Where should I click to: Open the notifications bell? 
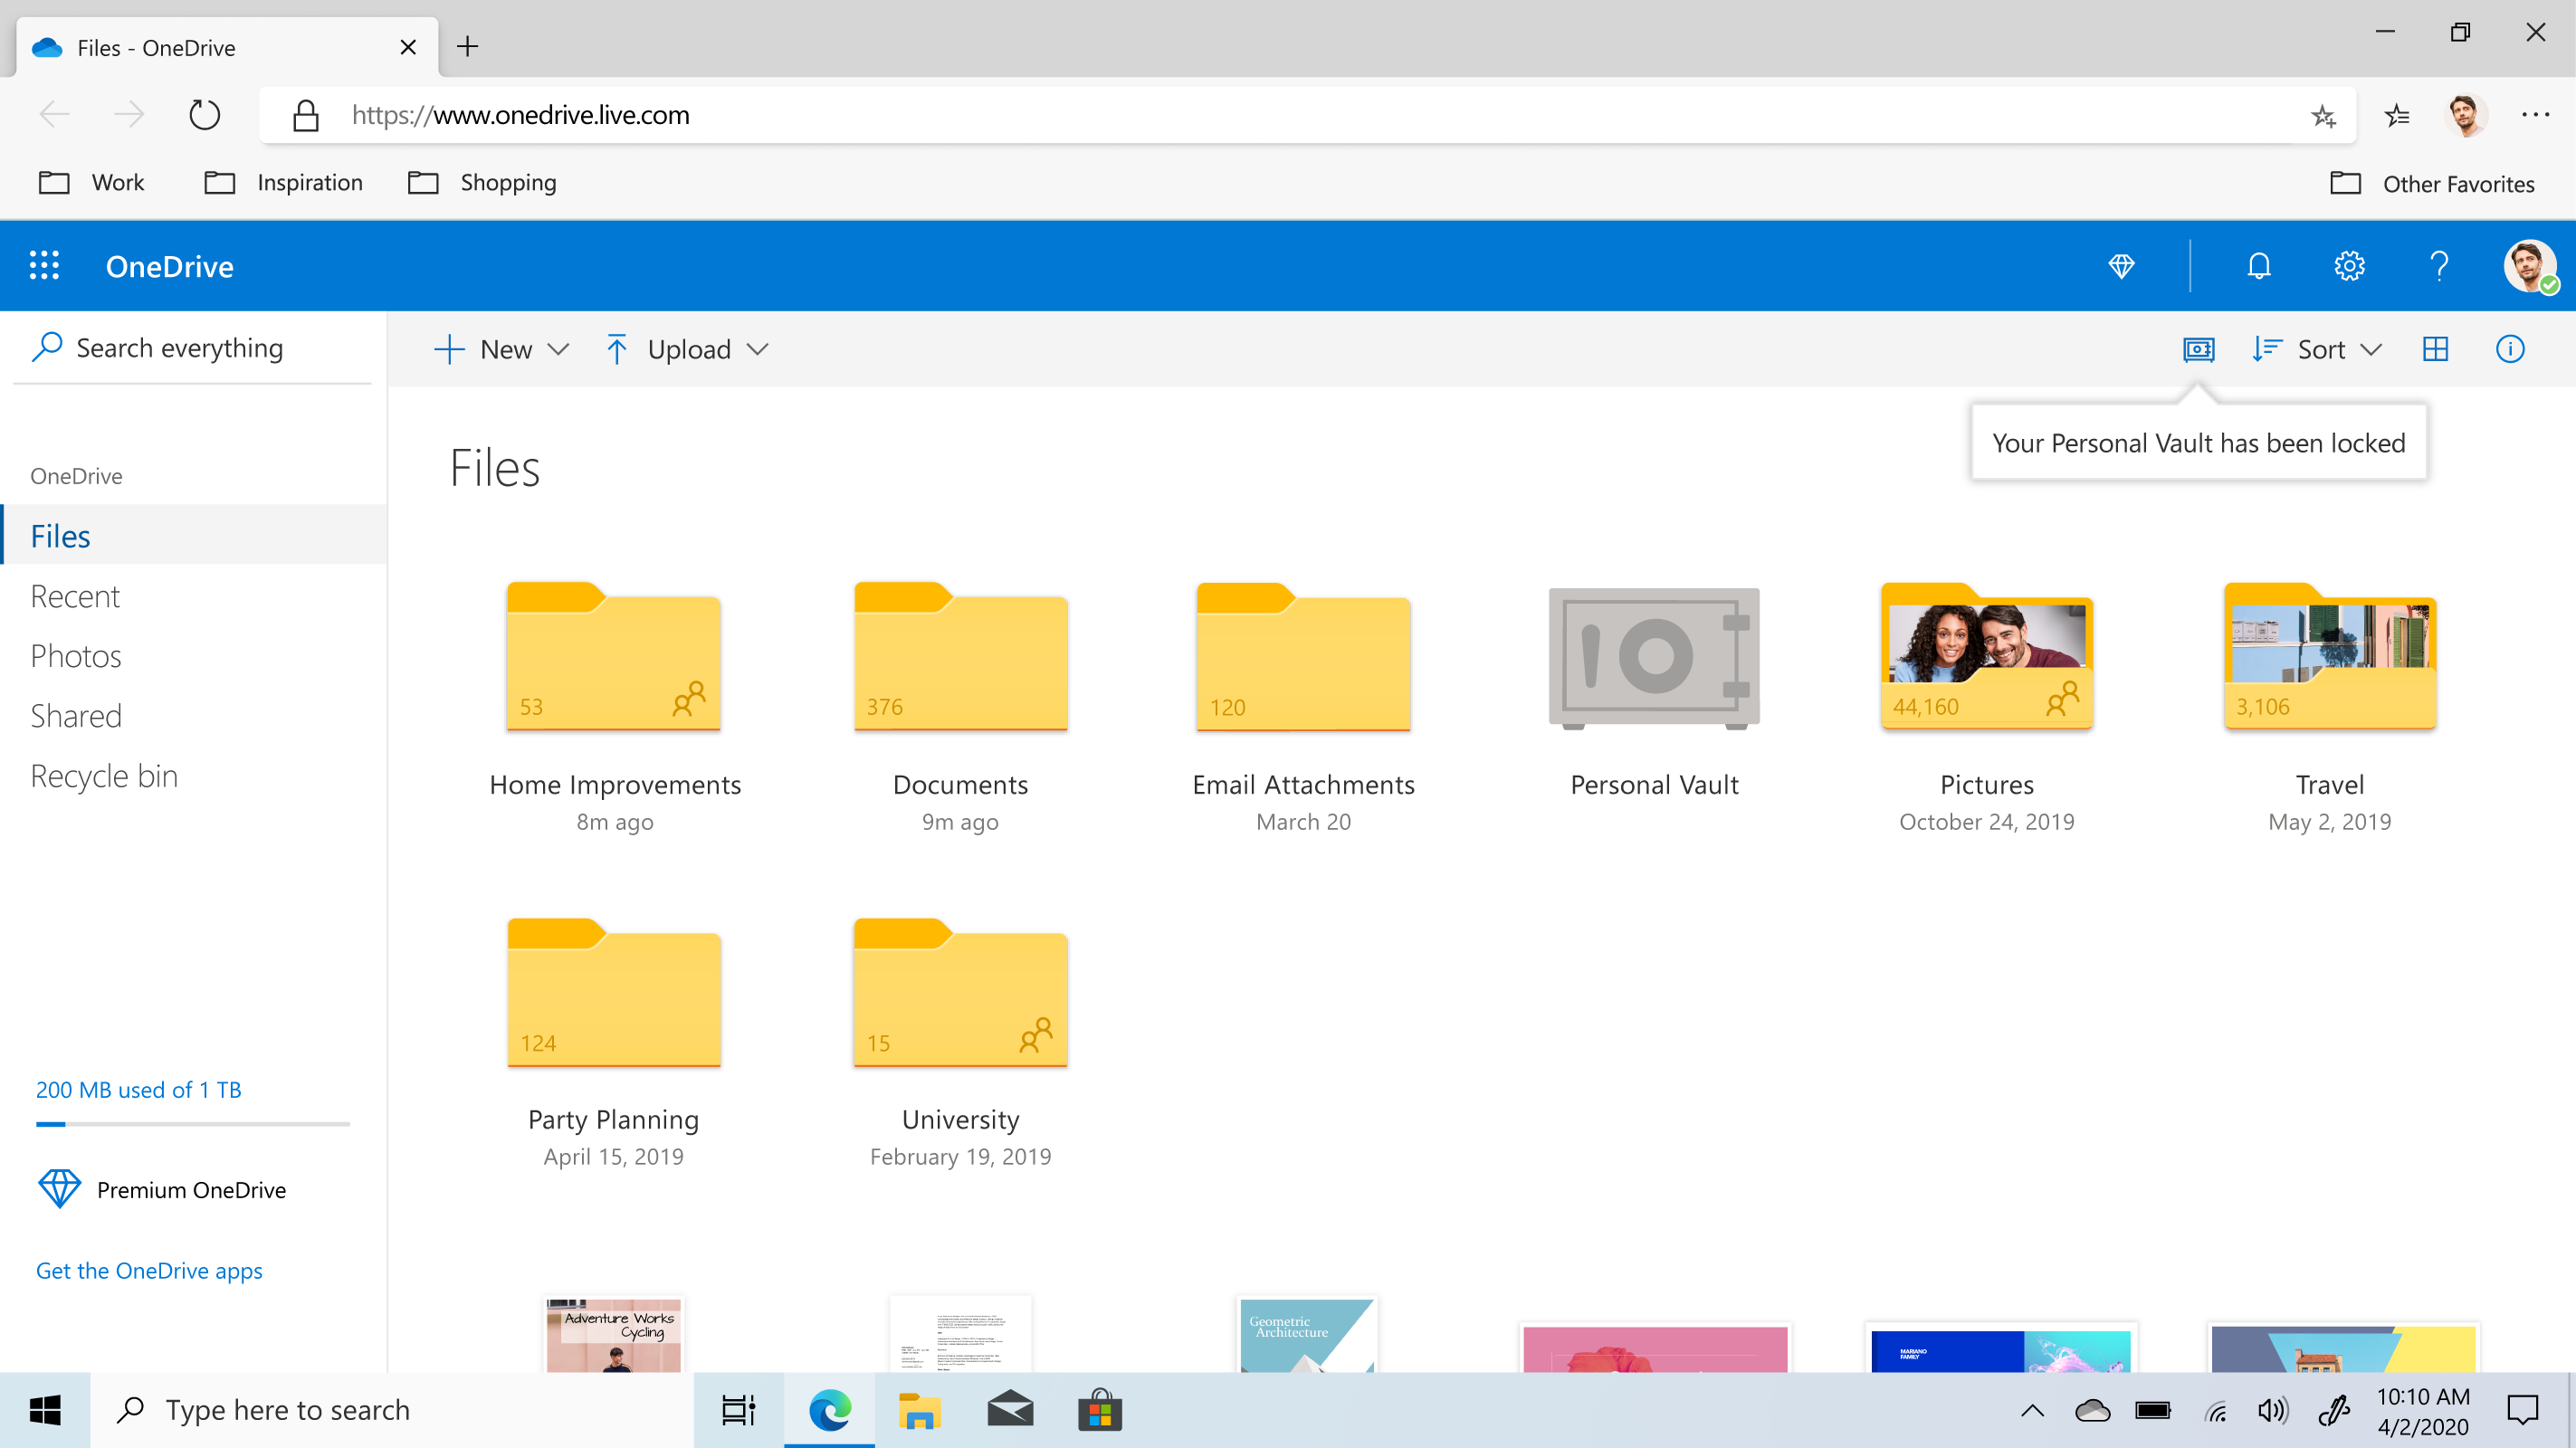[x=2259, y=266]
